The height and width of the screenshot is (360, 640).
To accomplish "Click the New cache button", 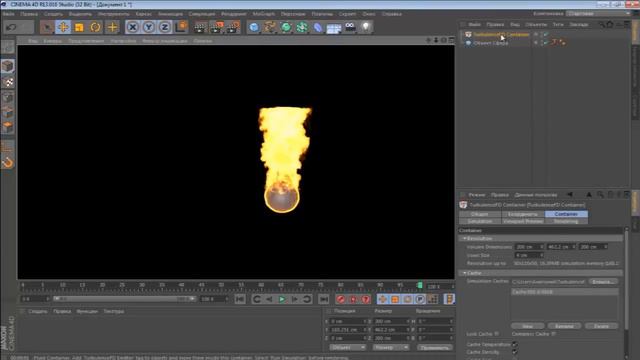I will coord(527,326).
